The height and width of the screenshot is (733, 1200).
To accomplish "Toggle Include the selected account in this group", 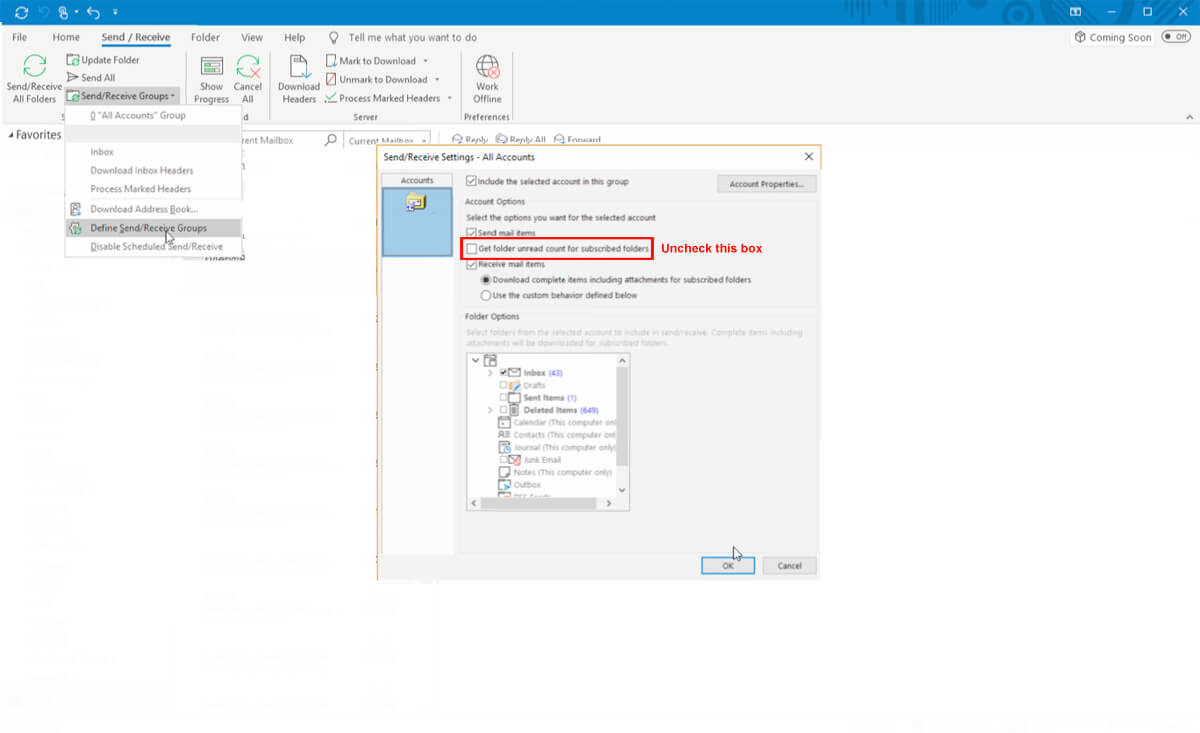I will [472, 181].
